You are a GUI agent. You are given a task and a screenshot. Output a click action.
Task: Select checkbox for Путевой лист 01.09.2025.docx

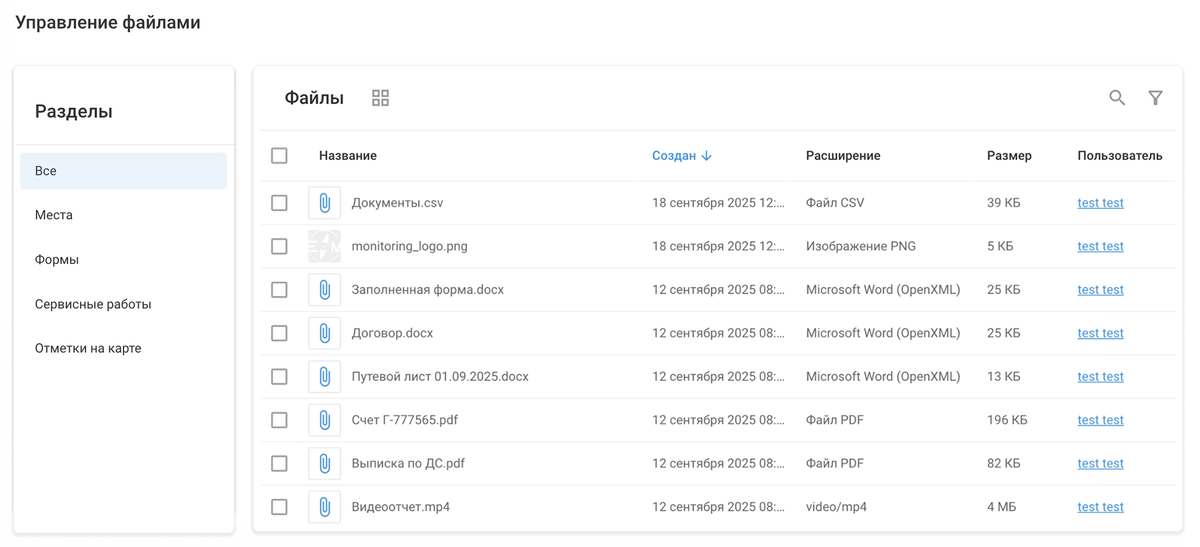point(279,377)
